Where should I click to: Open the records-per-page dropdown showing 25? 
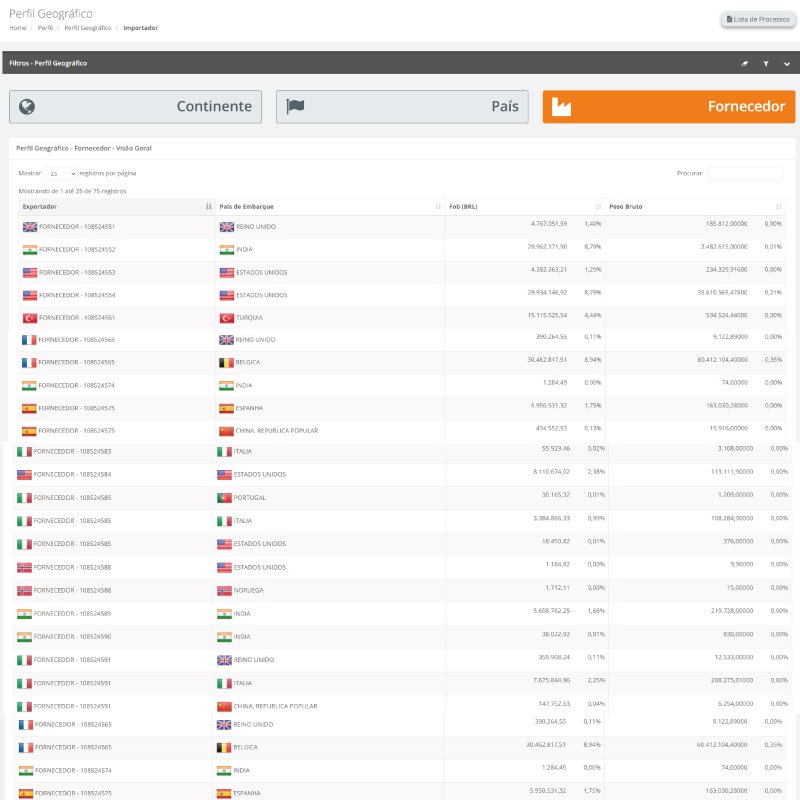pyautogui.click(x=60, y=173)
